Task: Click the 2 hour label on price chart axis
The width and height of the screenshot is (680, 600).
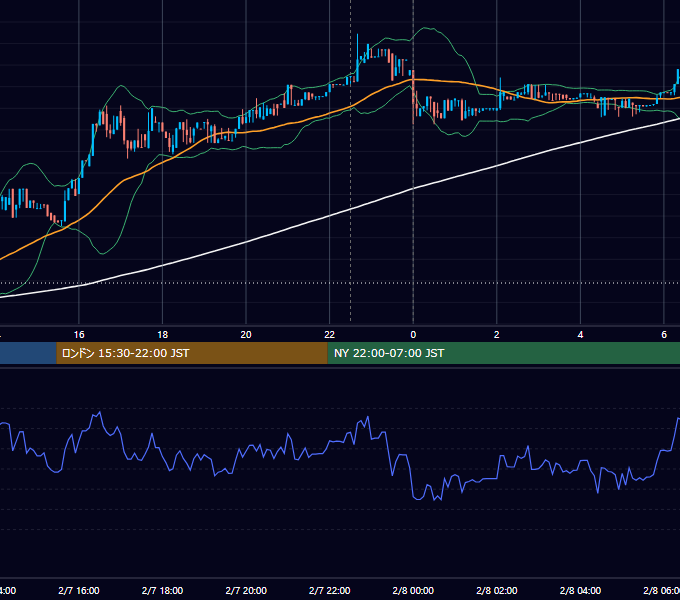Action: [x=497, y=335]
